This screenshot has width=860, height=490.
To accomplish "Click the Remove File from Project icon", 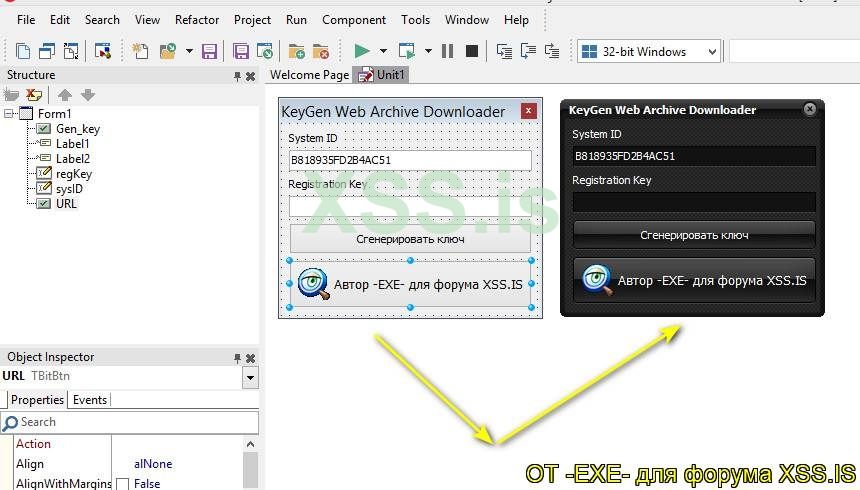I will tap(321, 52).
